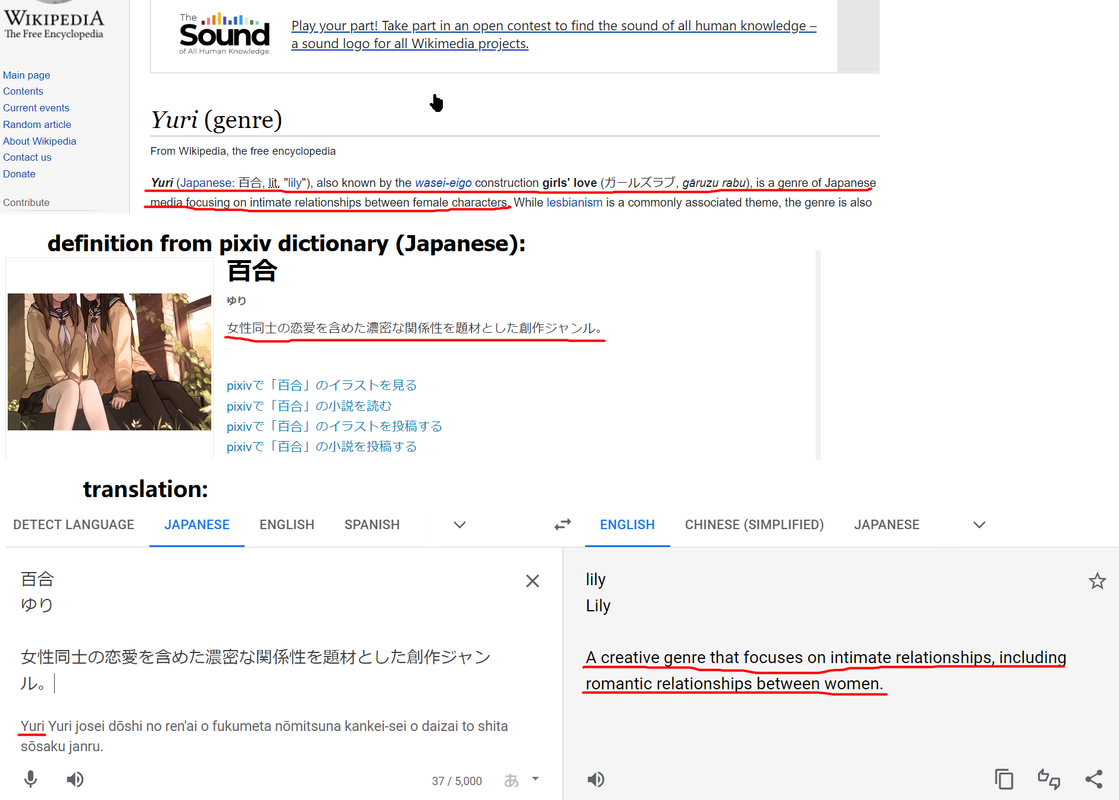Viewport: 1119px width, 800px height.
Task: Select the Detect Language tab
Action: click(74, 525)
